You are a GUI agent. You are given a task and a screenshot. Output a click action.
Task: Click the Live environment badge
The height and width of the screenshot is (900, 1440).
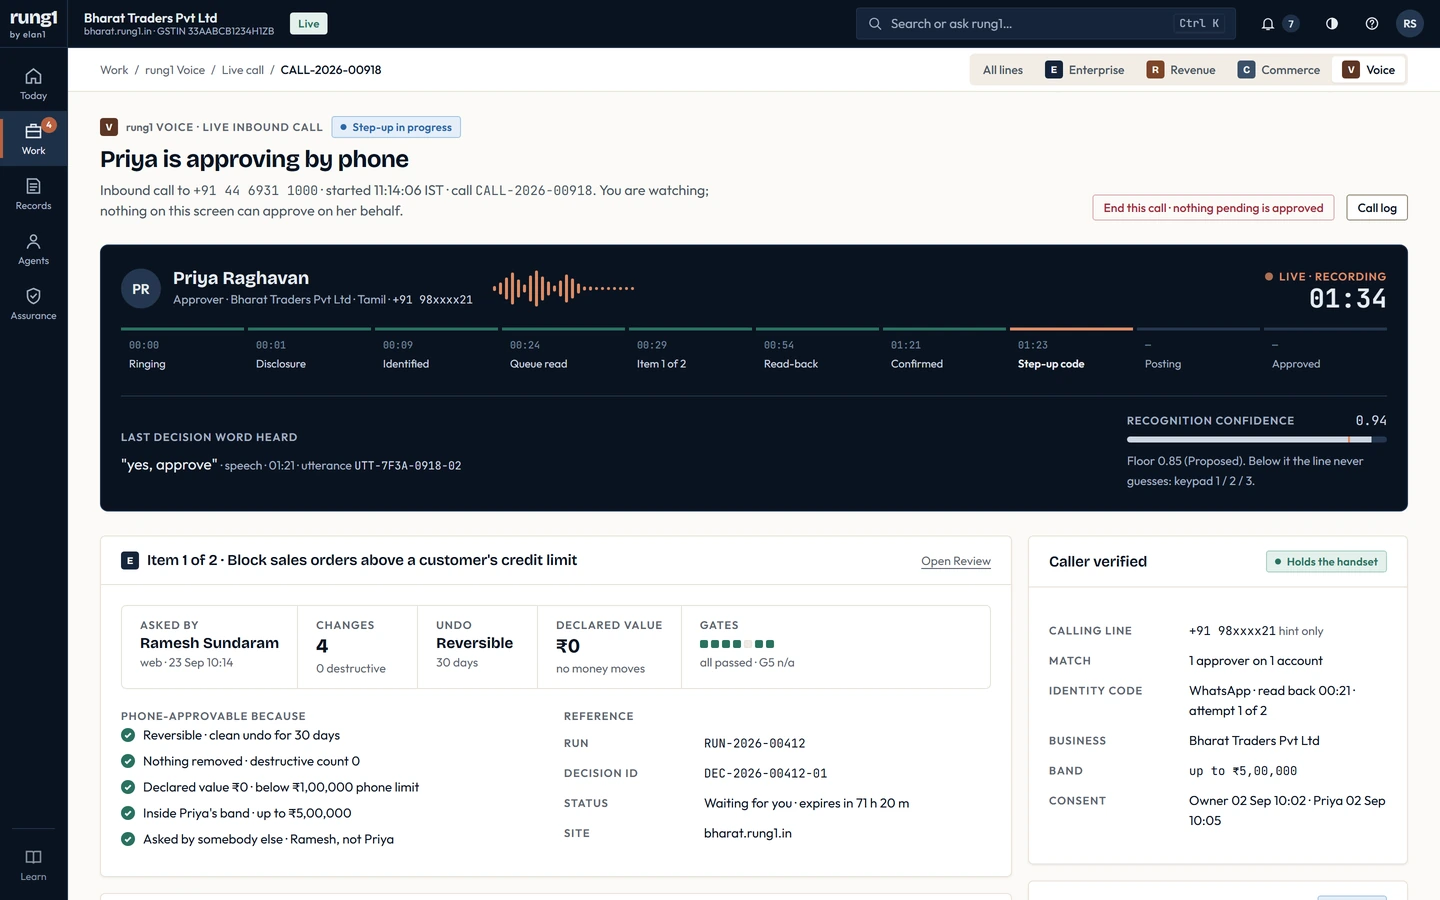pos(309,24)
